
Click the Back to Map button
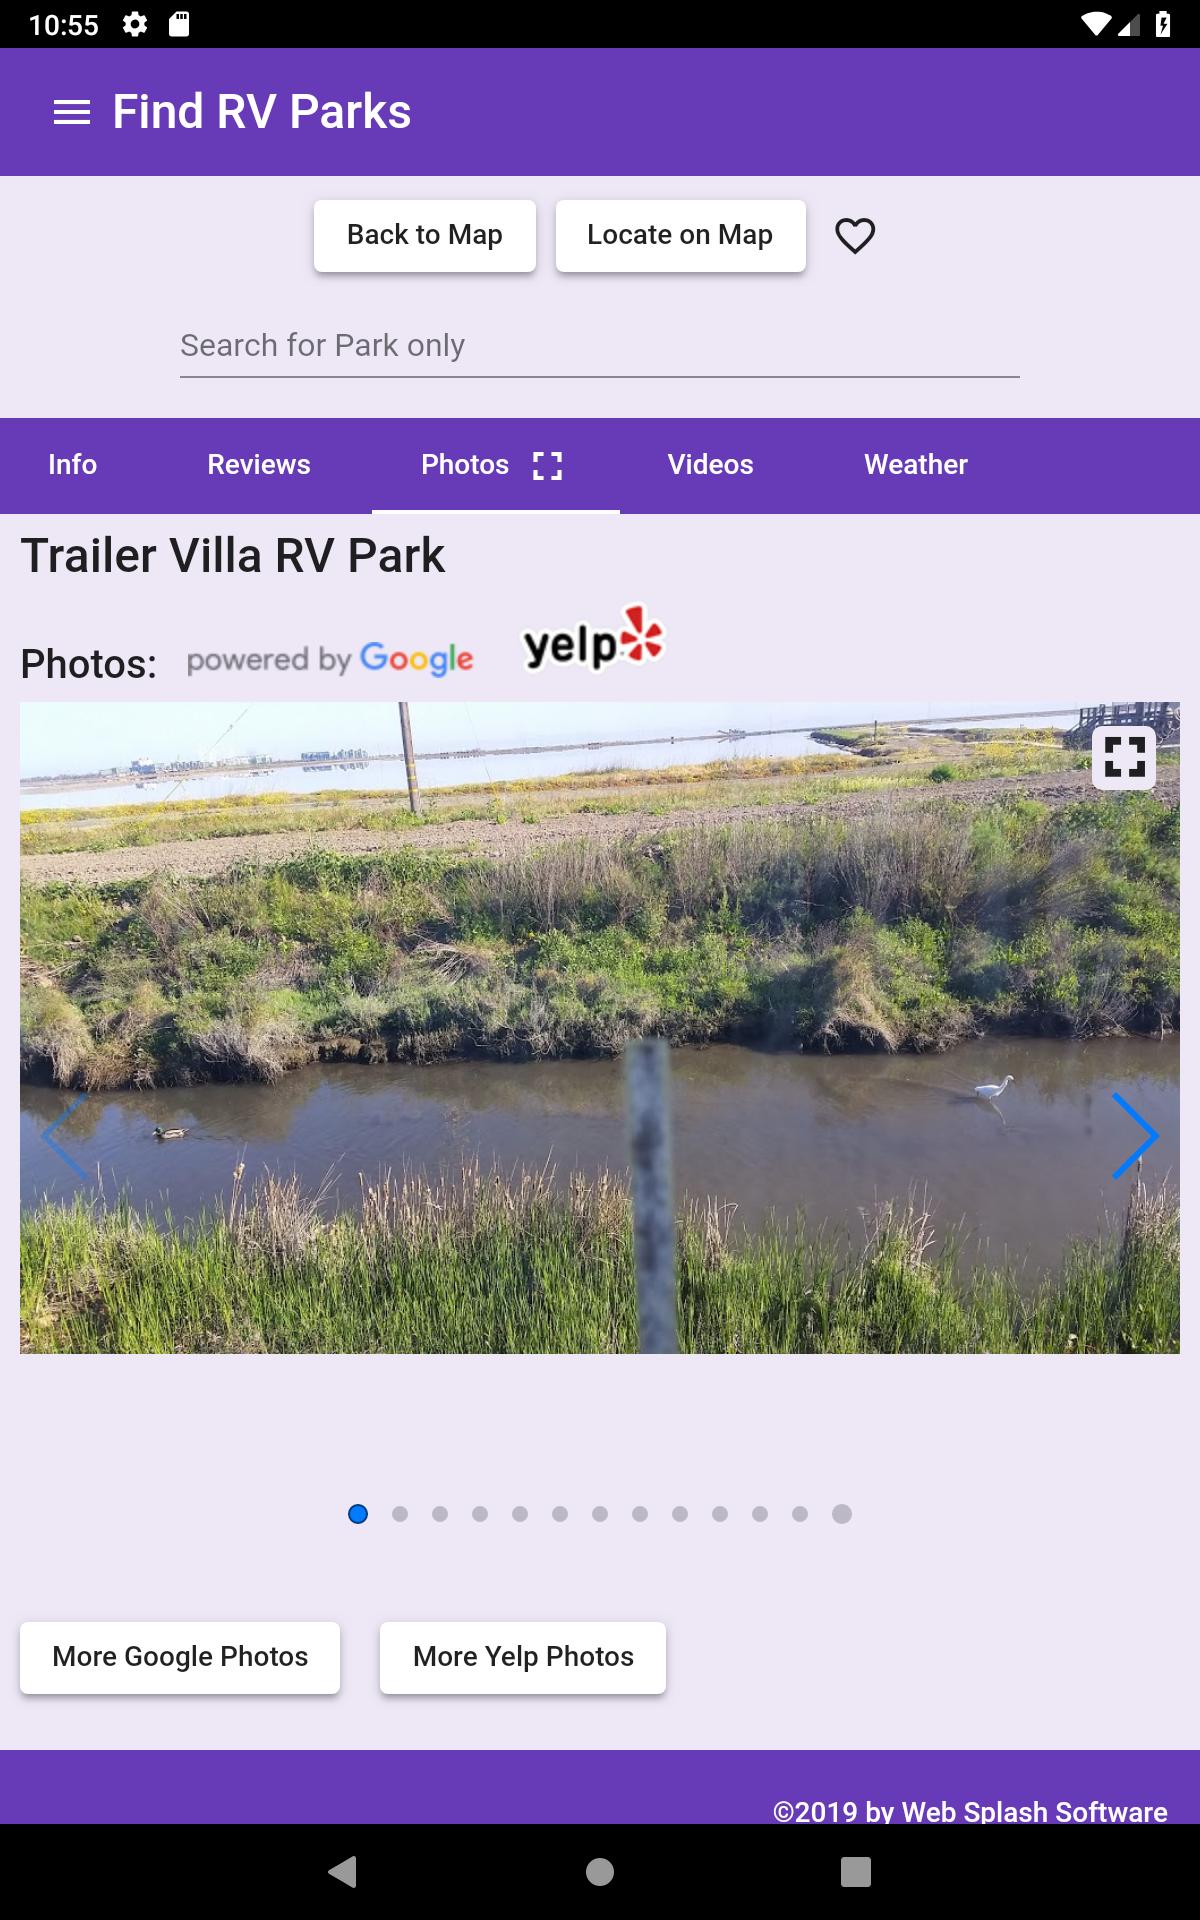click(425, 235)
